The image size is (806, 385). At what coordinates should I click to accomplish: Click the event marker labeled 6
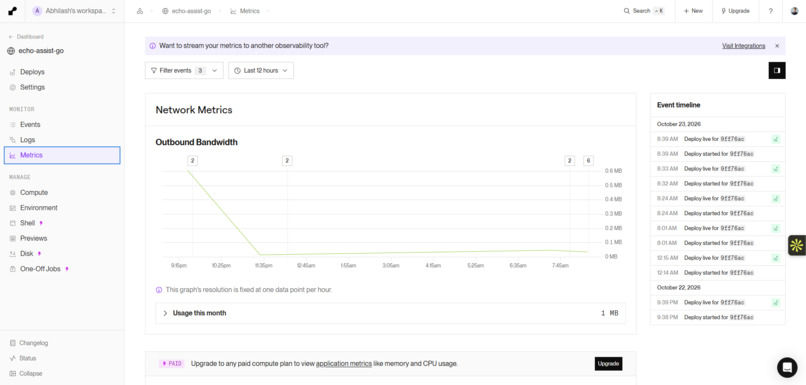click(x=588, y=161)
